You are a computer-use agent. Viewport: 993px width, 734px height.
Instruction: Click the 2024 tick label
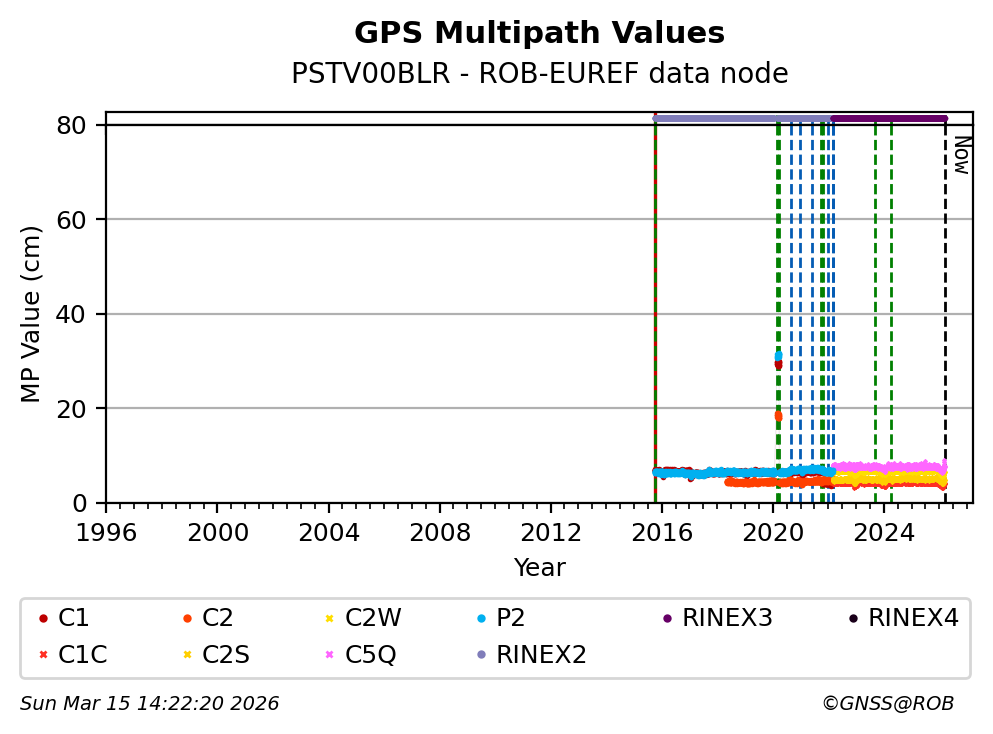point(884,530)
